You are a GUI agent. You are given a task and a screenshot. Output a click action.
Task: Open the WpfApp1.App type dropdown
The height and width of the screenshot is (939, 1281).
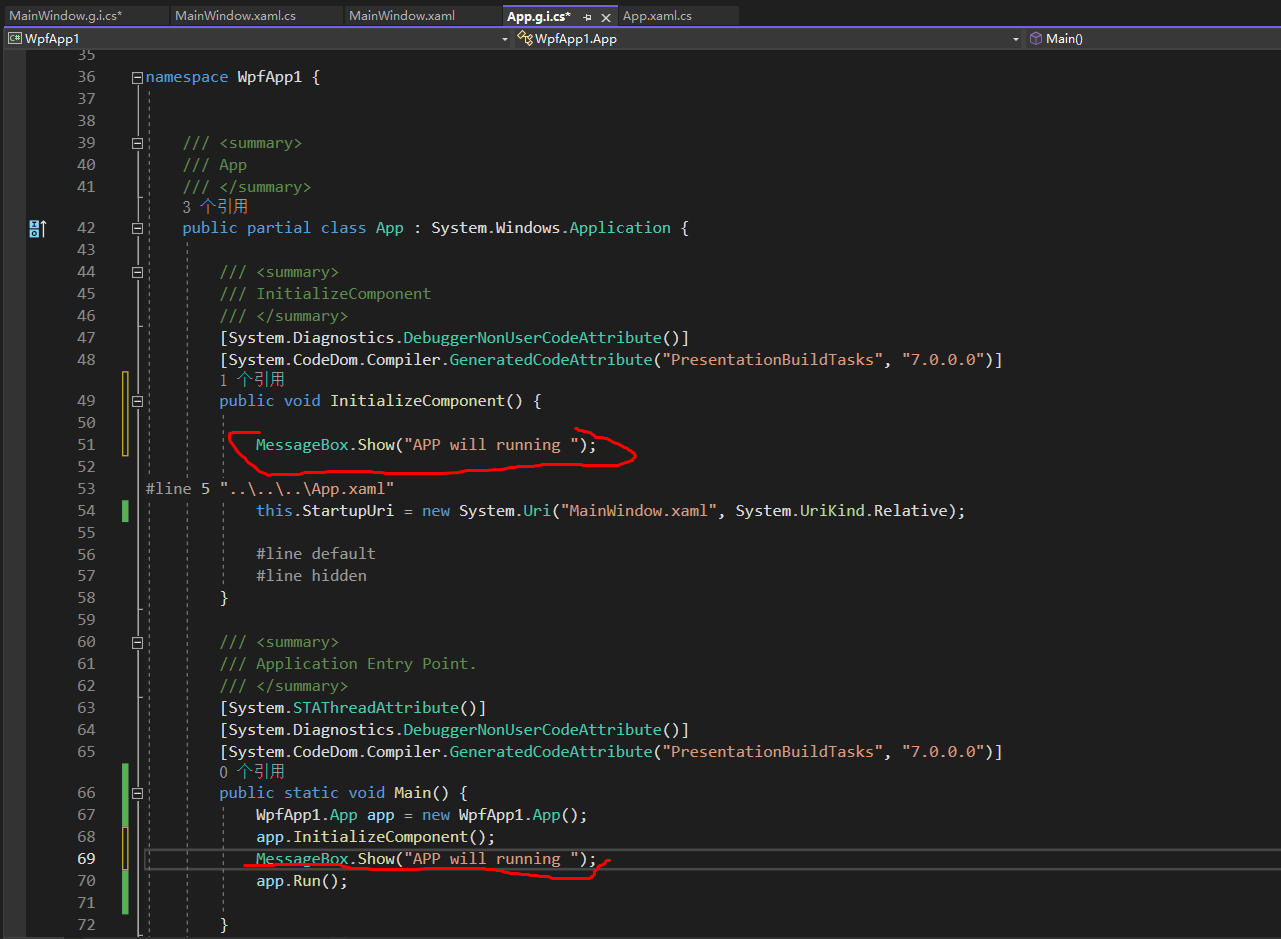pyautogui.click(x=769, y=39)
